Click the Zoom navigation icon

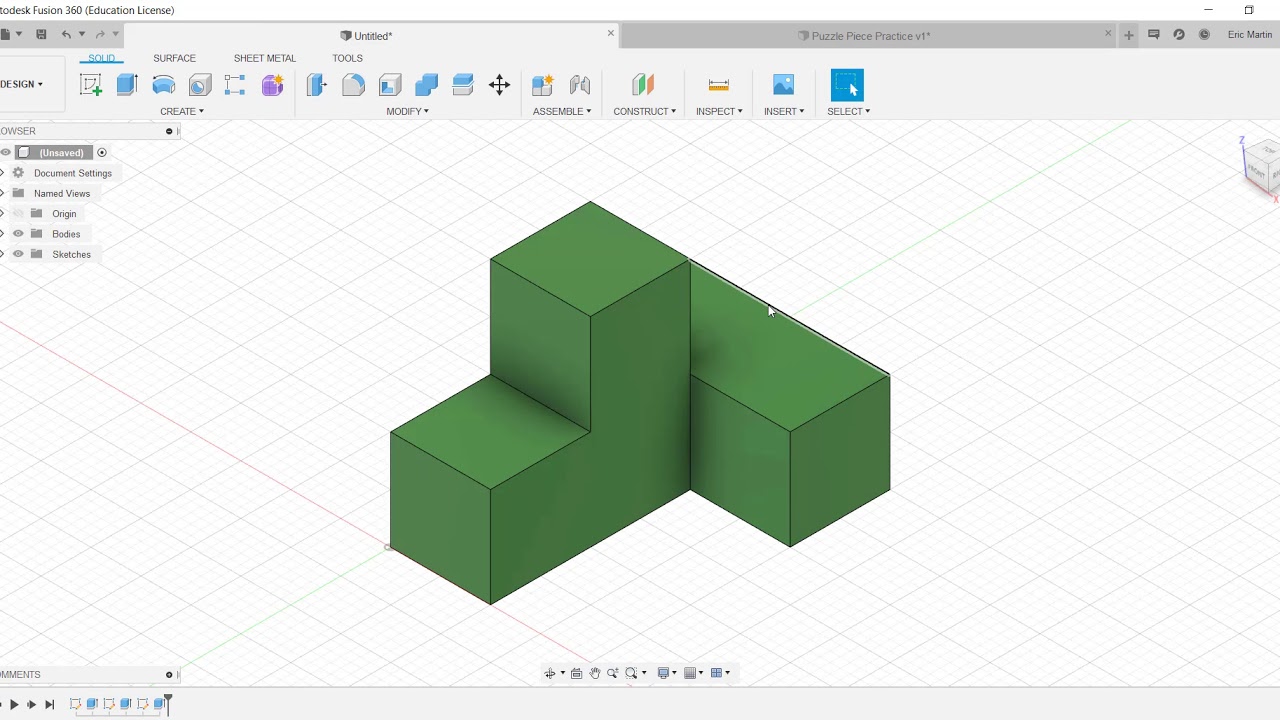(x=613, y=673)
